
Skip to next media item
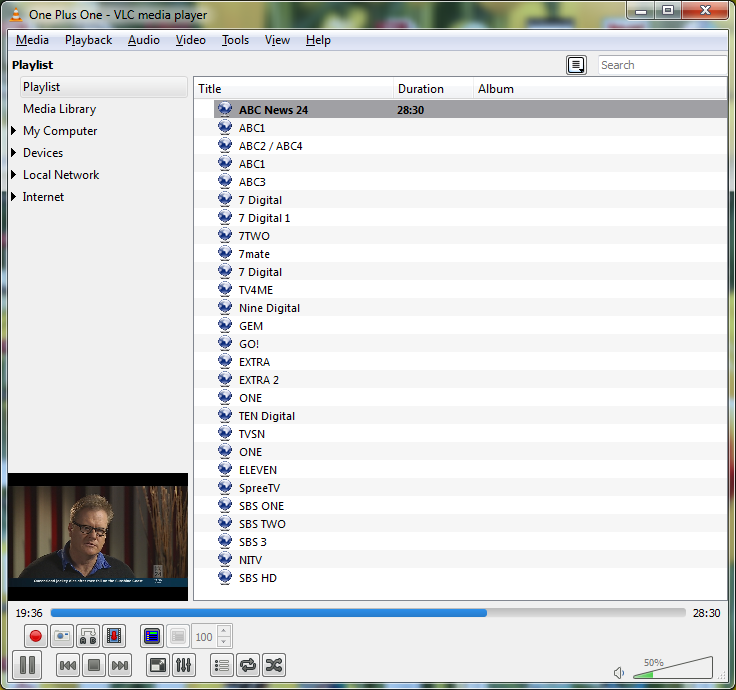pos(120,665)
